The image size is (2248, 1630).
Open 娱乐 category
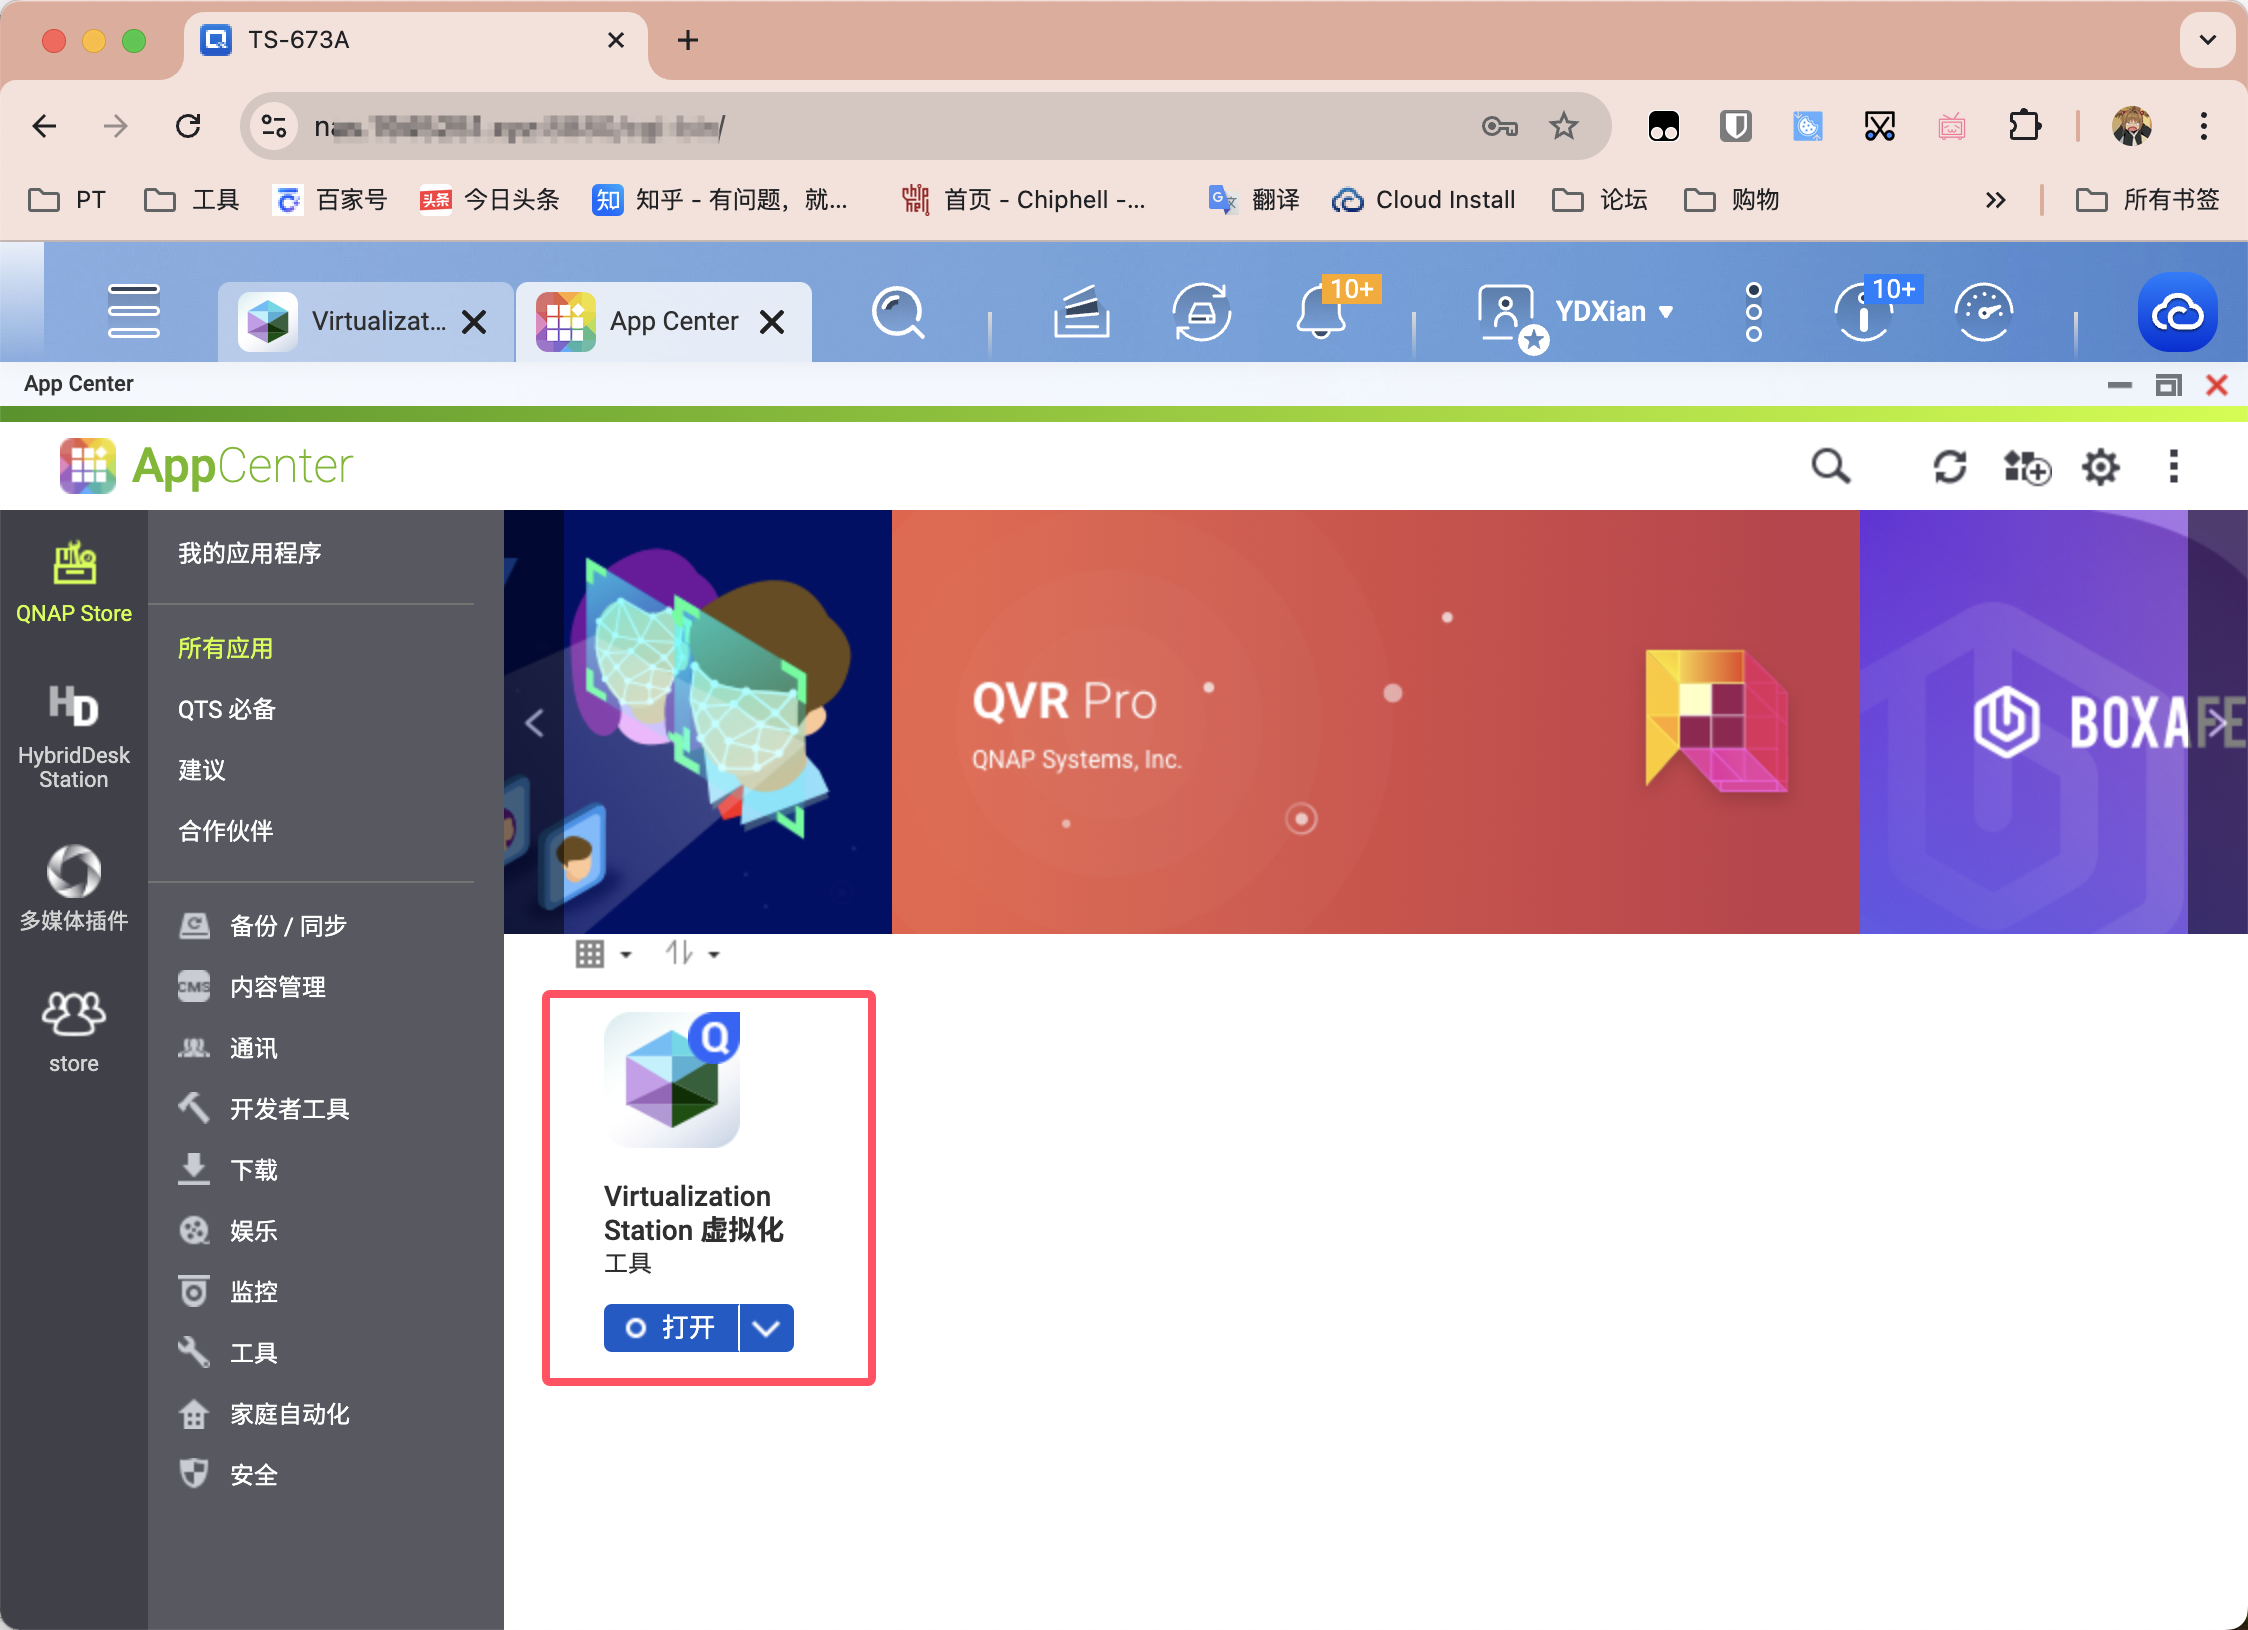(228, 1230)
